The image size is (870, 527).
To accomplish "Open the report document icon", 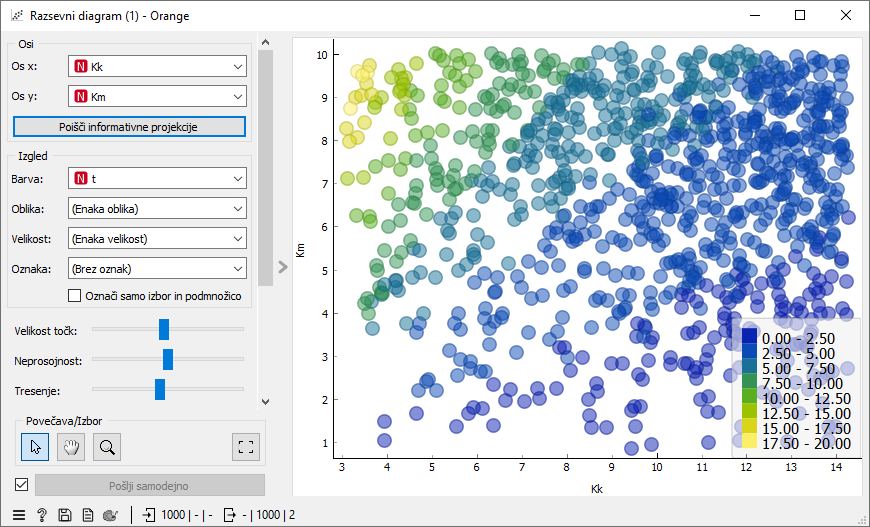I will click(x=88, y=515).
